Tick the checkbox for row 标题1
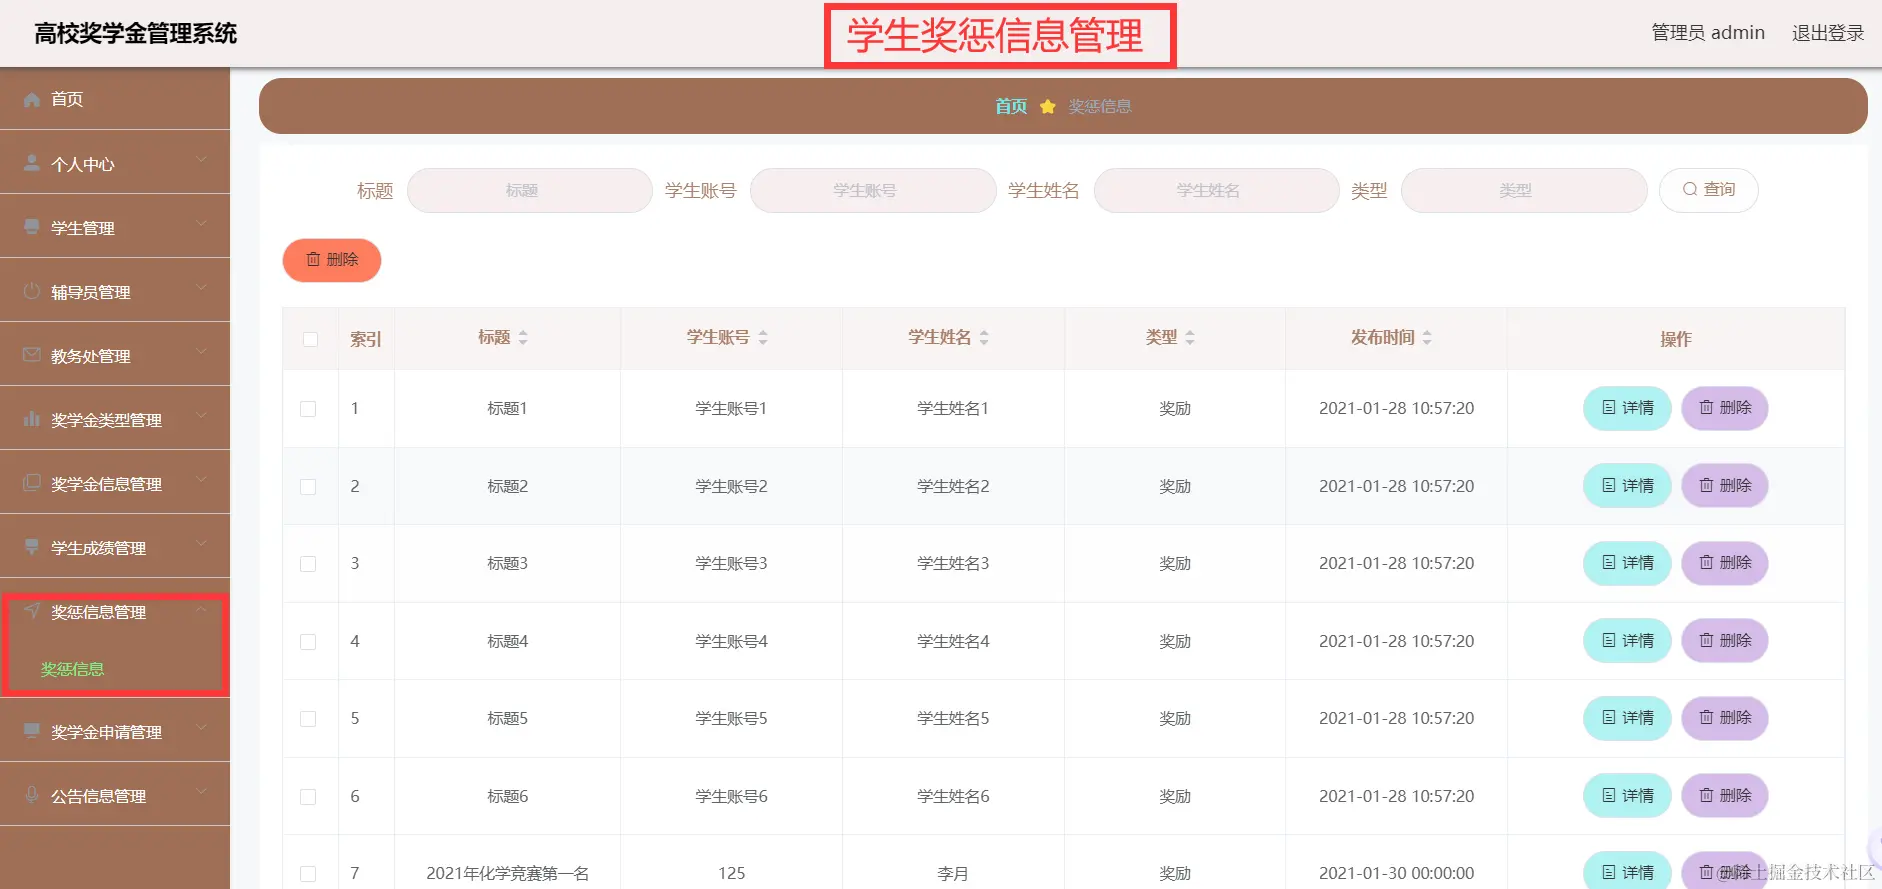This screenshot has height=889, width=1882. 308,409
